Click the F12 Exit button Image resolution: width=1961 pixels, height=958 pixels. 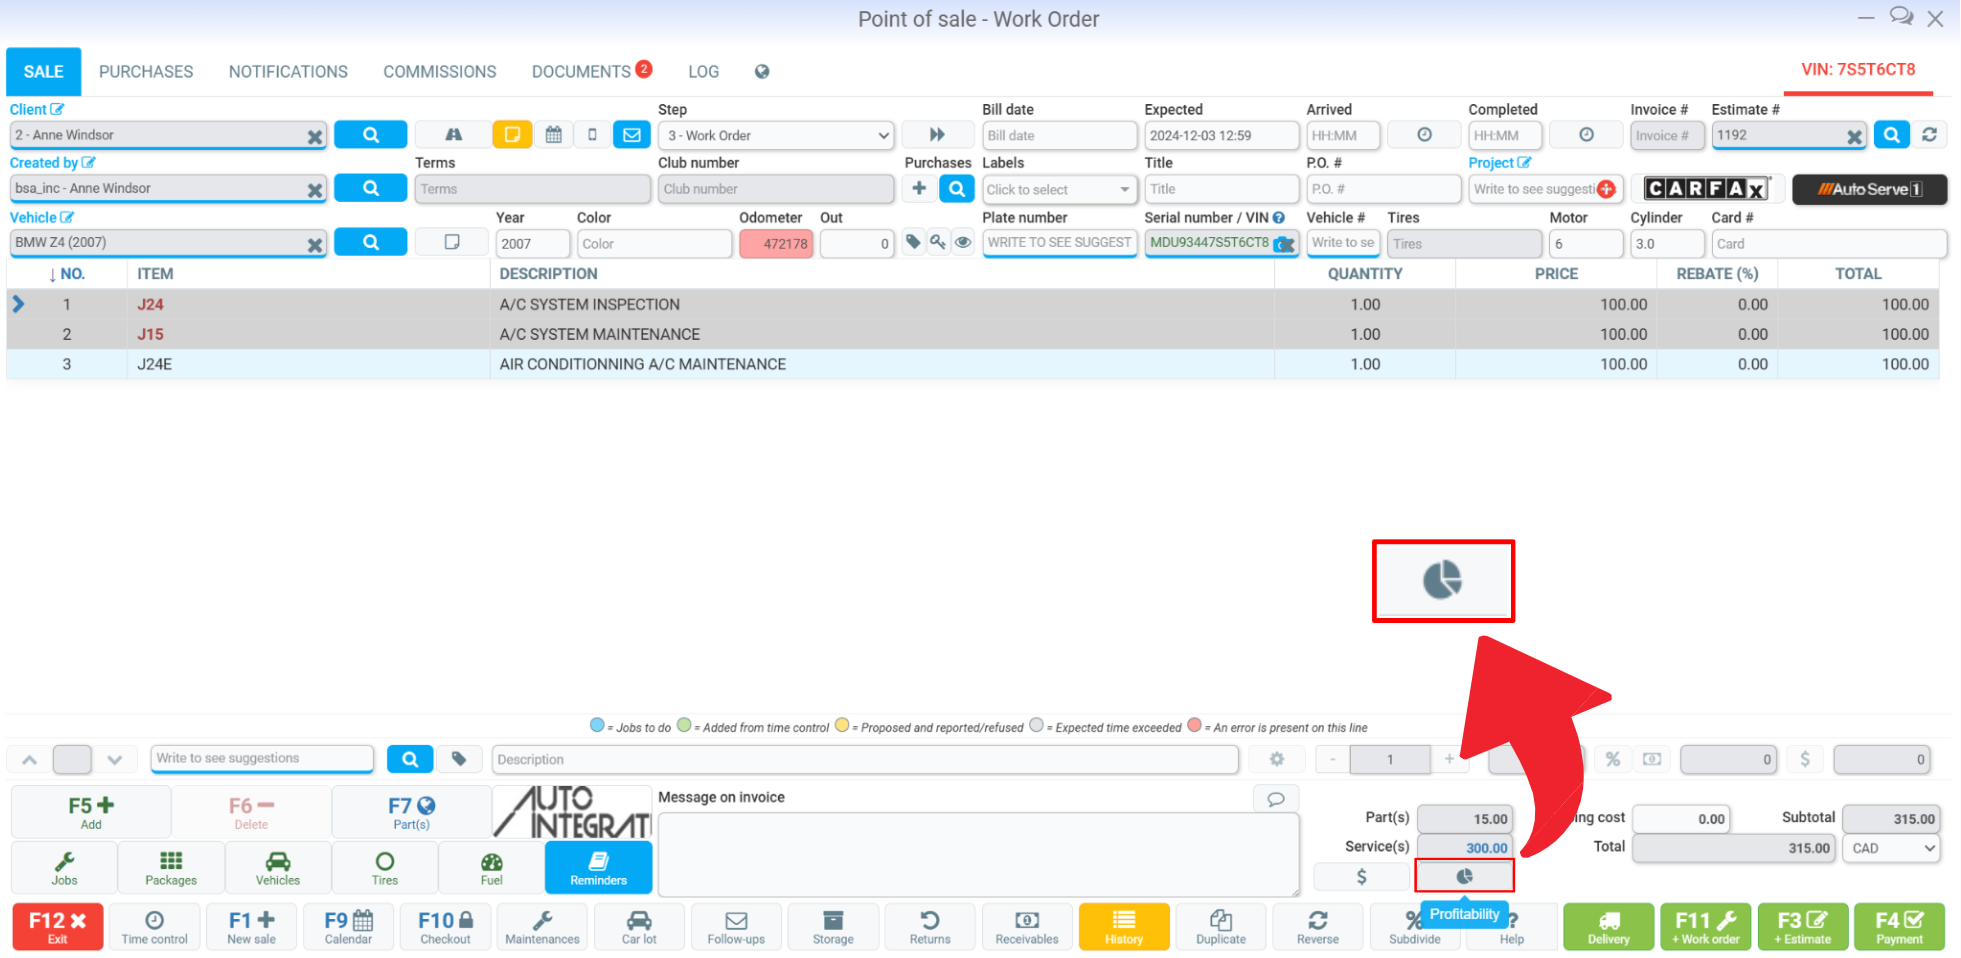(x=57, y=926)
